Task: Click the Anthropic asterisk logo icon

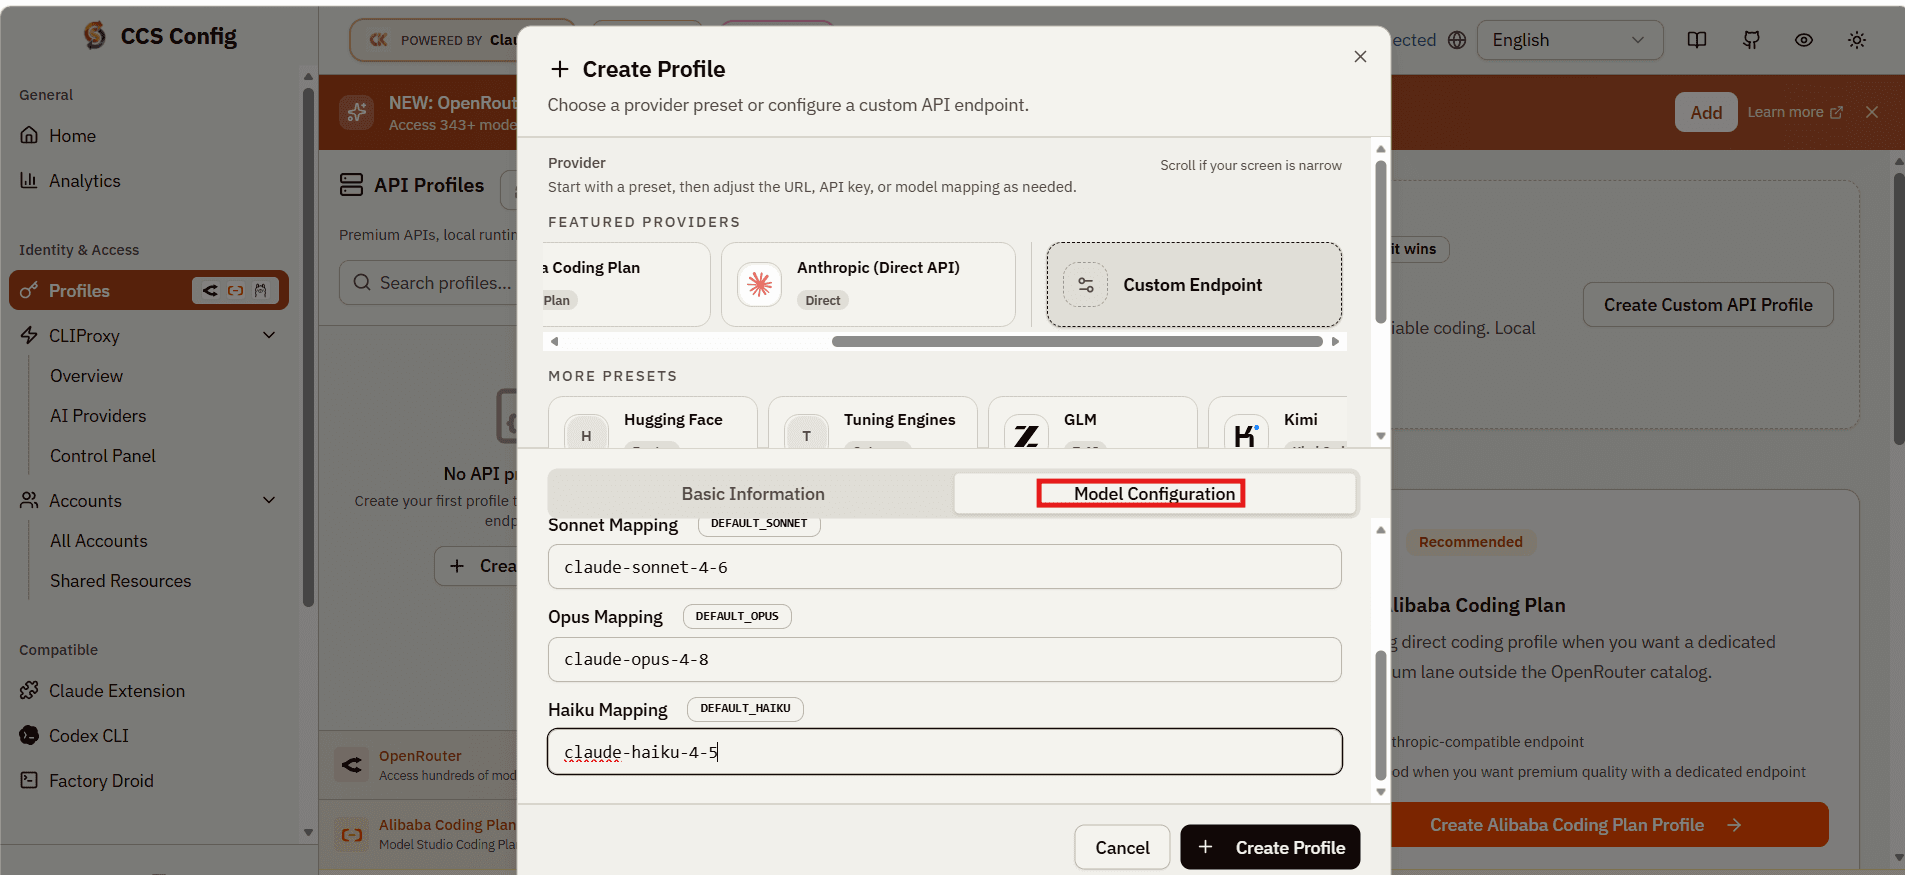Action: (760, 284)
